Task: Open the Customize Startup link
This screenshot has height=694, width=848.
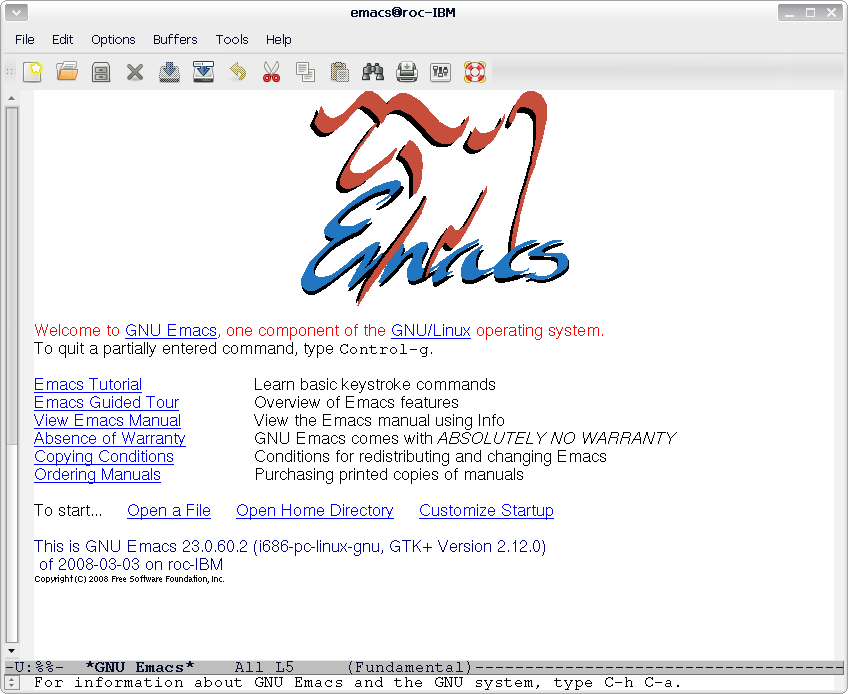Action: pyautogui.click(x=486, y=511)
